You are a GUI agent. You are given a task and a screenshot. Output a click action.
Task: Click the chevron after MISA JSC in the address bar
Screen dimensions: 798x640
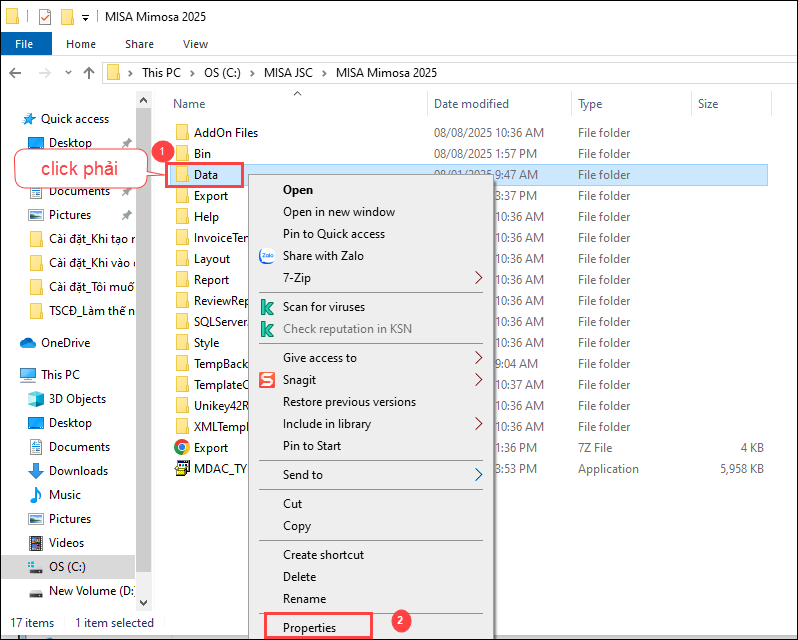click(x=324, y=73)
